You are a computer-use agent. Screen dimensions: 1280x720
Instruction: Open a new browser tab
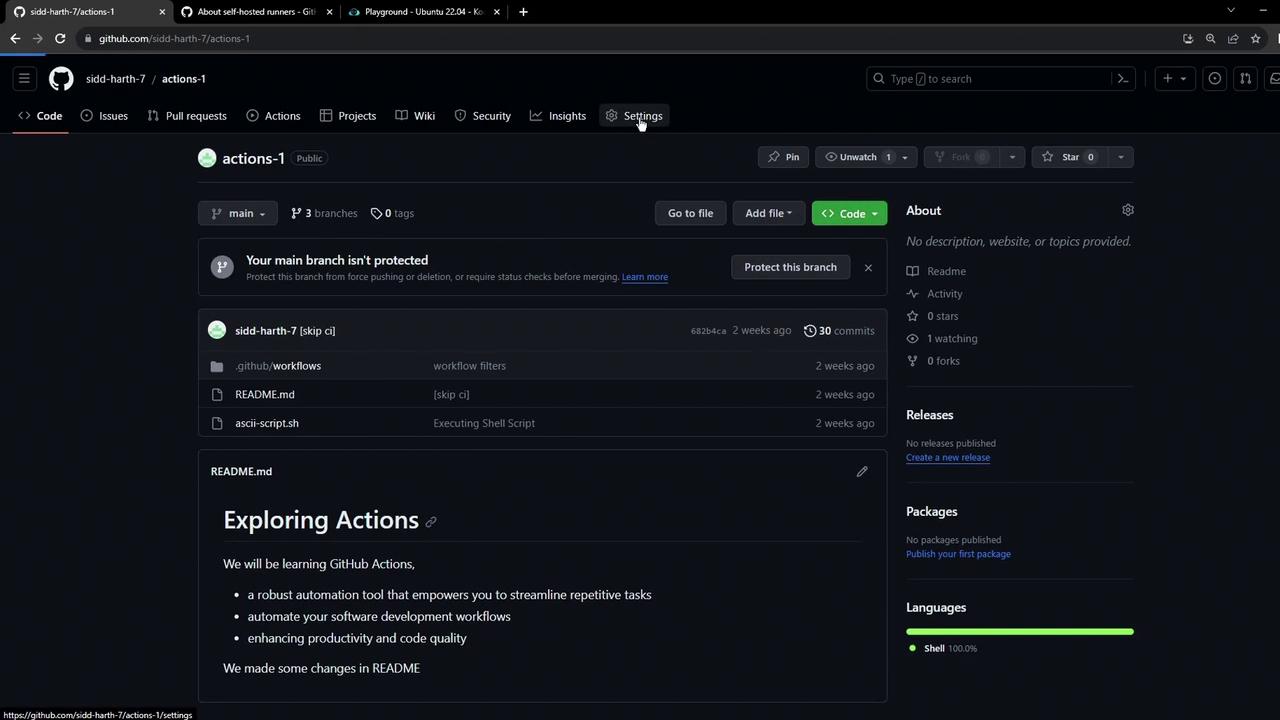point(523,12)
